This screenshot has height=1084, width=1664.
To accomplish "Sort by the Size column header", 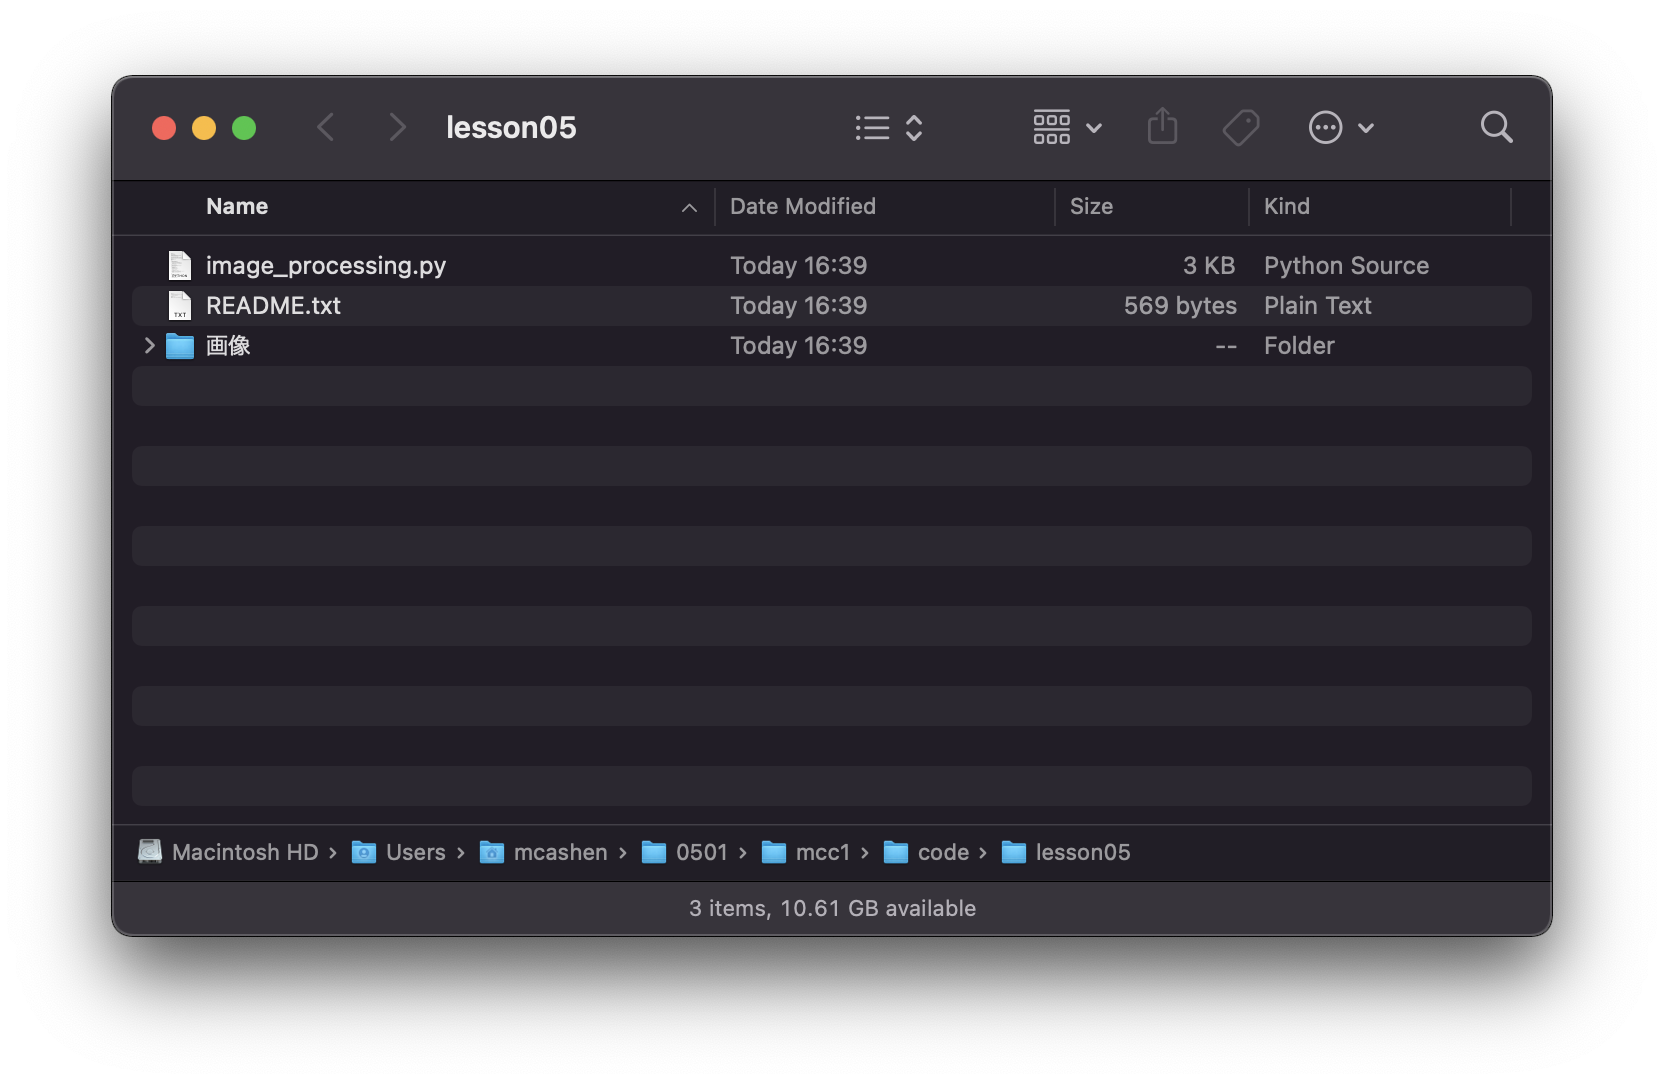I will click(1091, 206).
